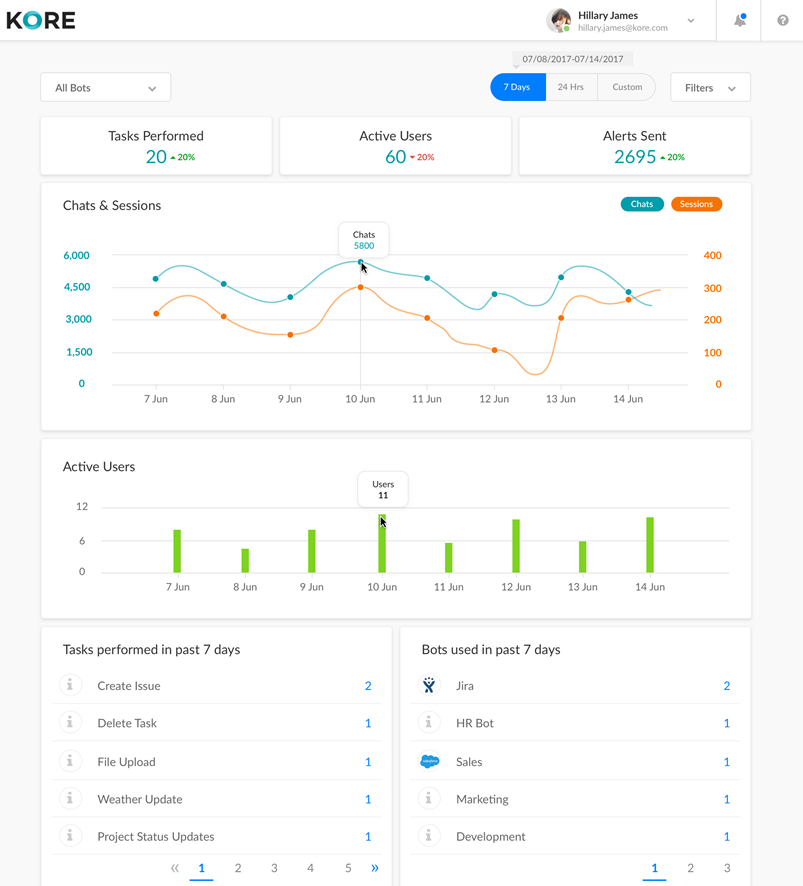Image resolution: width=803 pixels, height=886 pixels.
Task: Select the 7 Days range tab
Action: [518, 87]
